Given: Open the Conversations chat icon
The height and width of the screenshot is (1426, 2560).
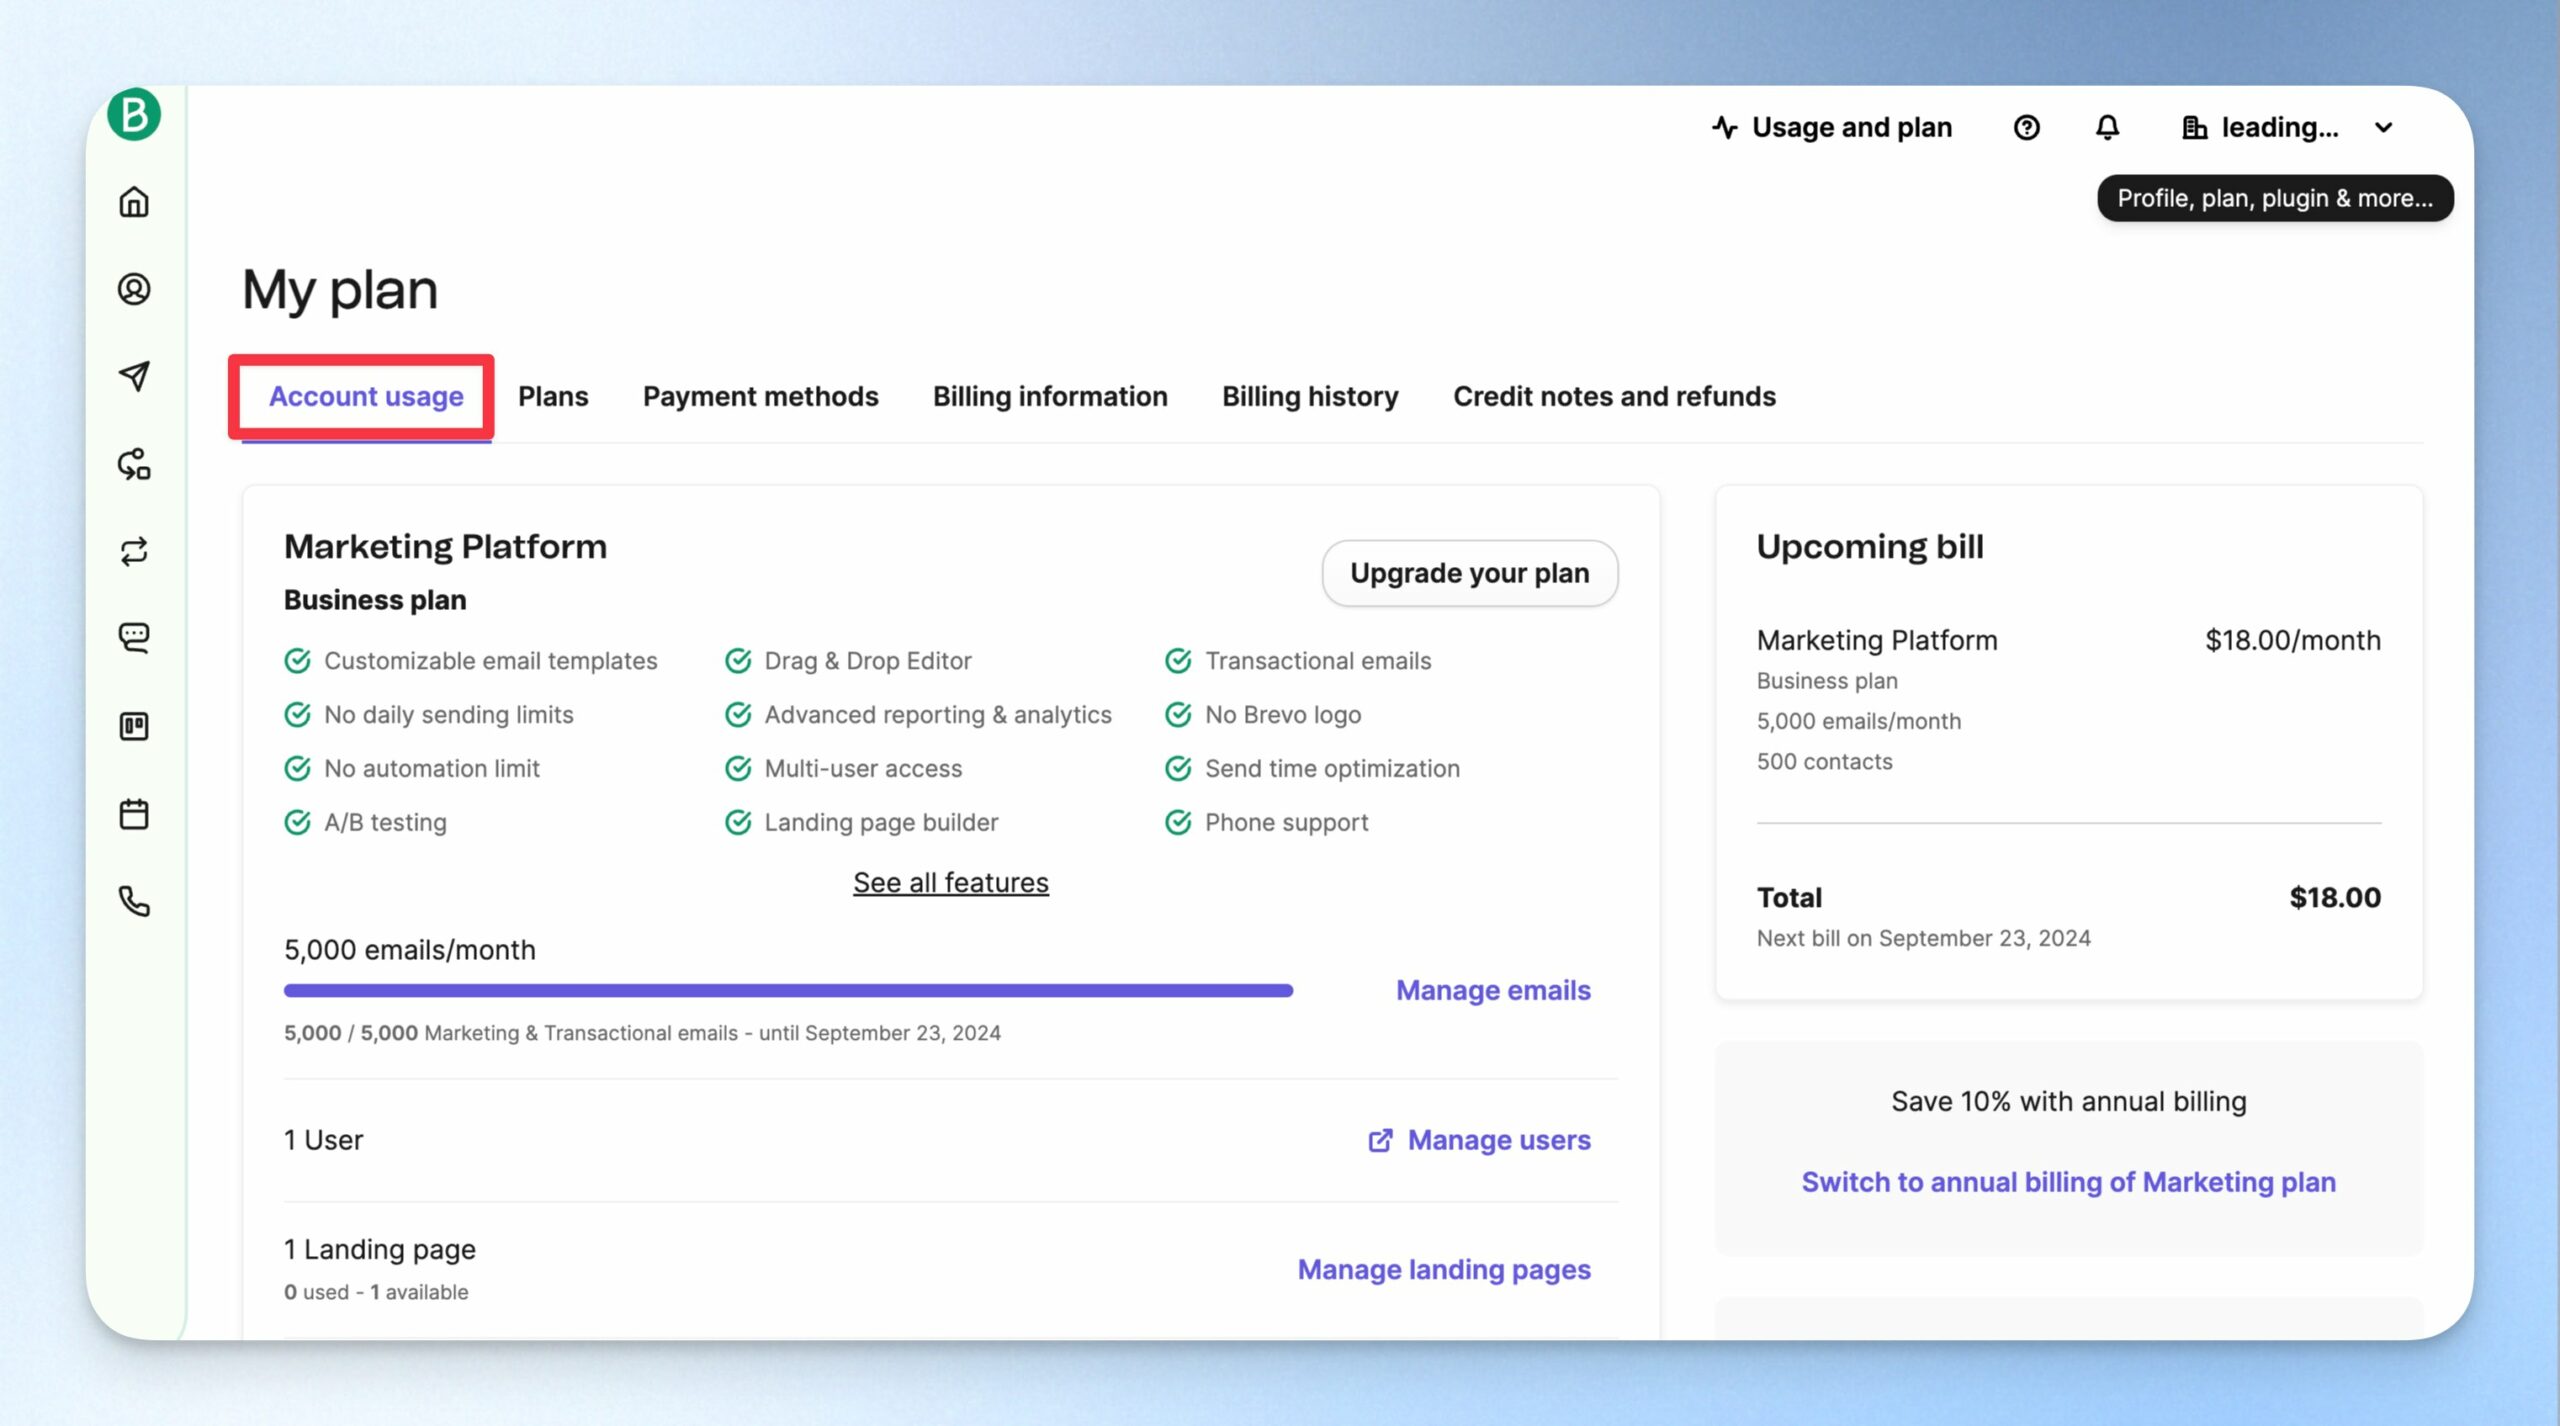Looking at the screenshot, I should [x=134, y=638].
